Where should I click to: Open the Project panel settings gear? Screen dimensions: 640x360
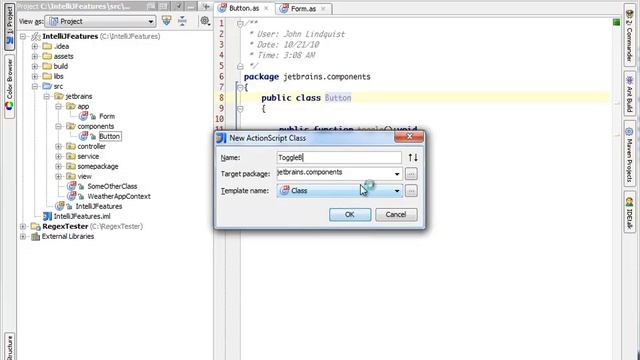coord(205,20)
